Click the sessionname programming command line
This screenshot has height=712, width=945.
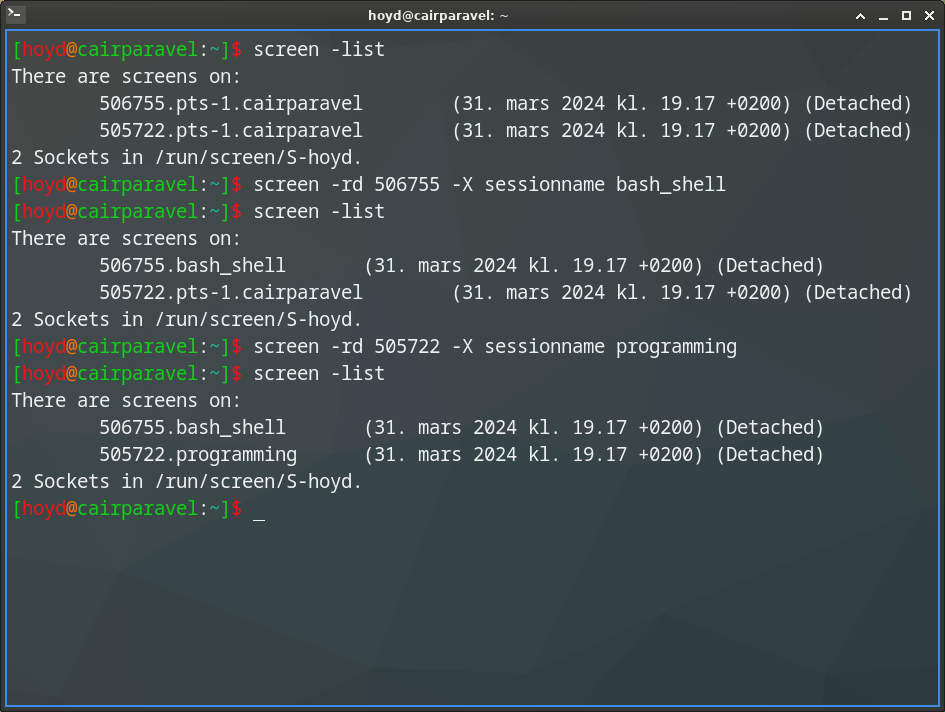(x=495, y=346)
